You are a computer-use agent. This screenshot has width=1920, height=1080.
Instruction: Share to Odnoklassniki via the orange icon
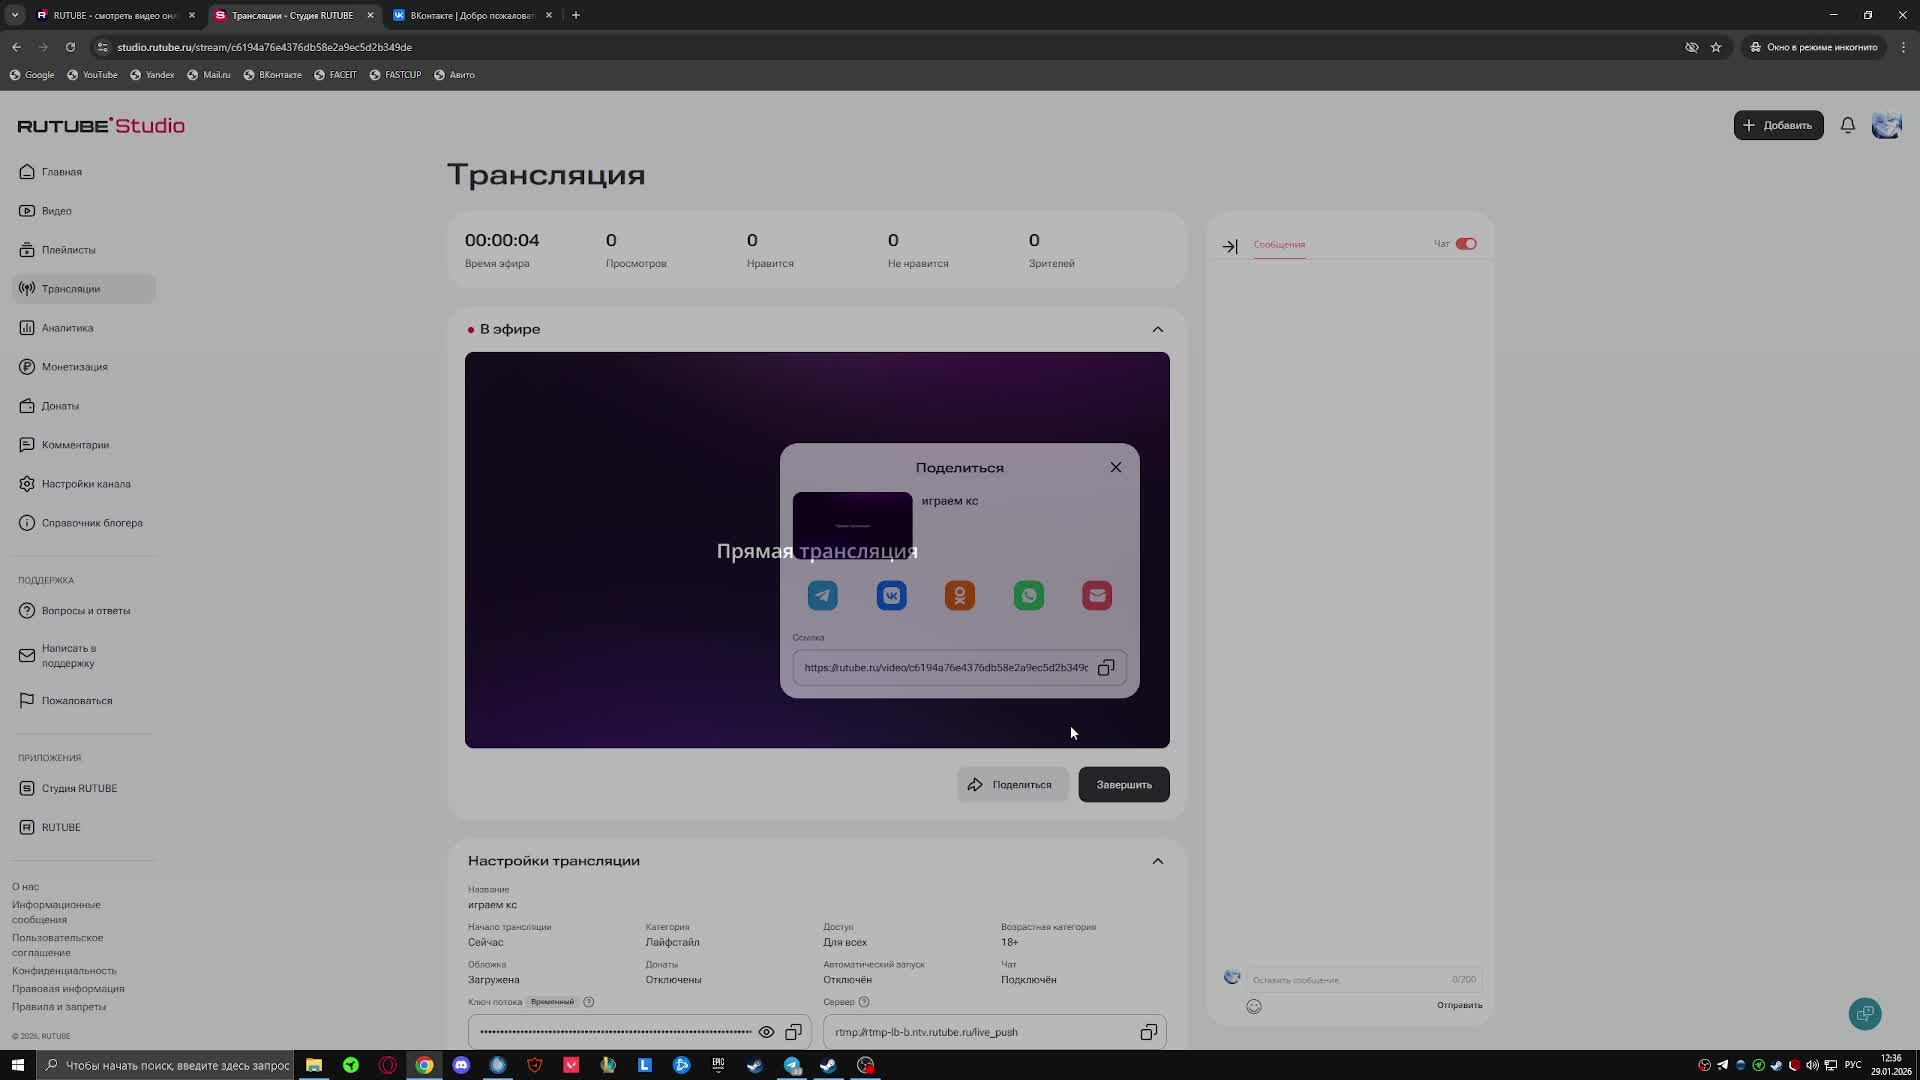click(x=959, y=596)
